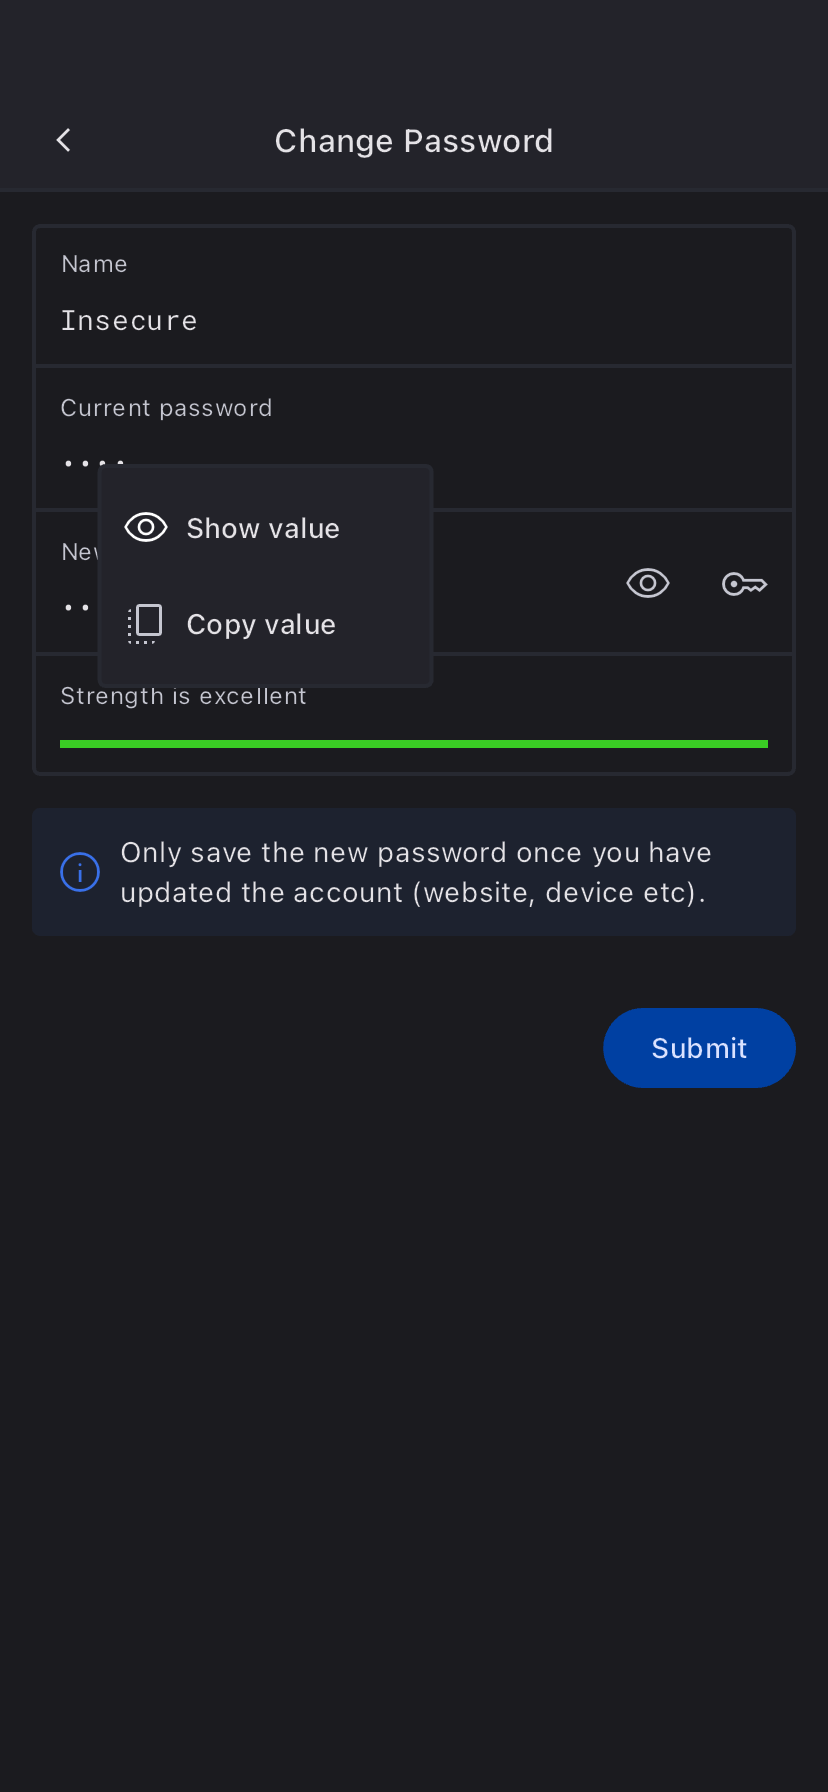
Task: Click the "Name" field label
Action: tap(94, 264)
